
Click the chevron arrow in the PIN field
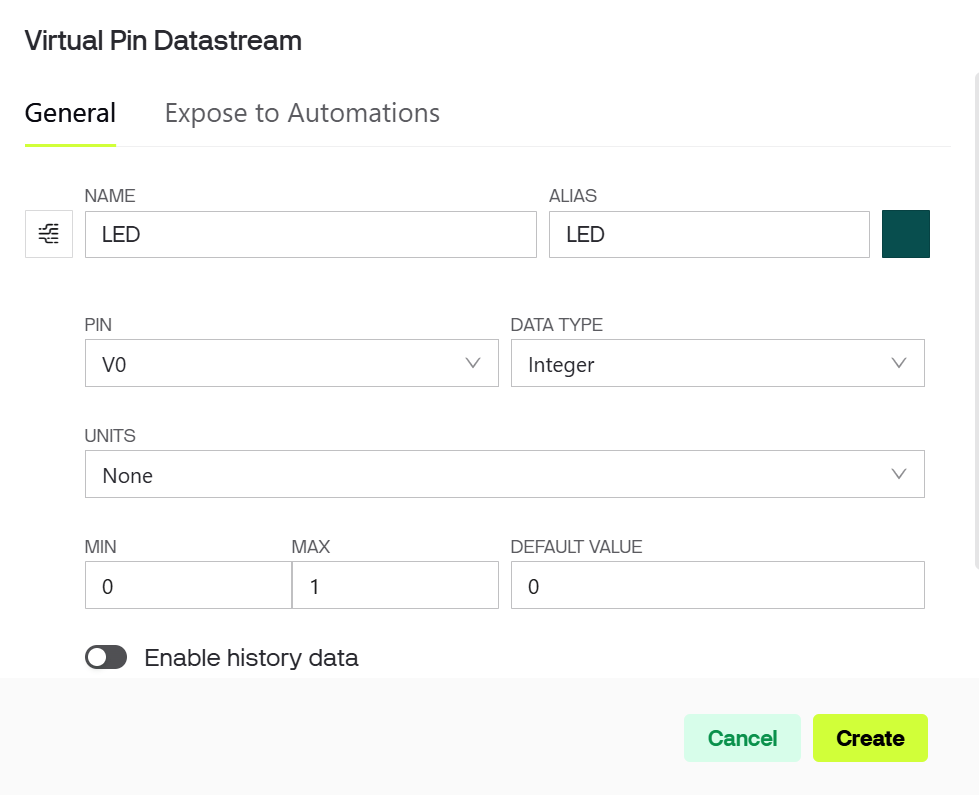point(474,363)
